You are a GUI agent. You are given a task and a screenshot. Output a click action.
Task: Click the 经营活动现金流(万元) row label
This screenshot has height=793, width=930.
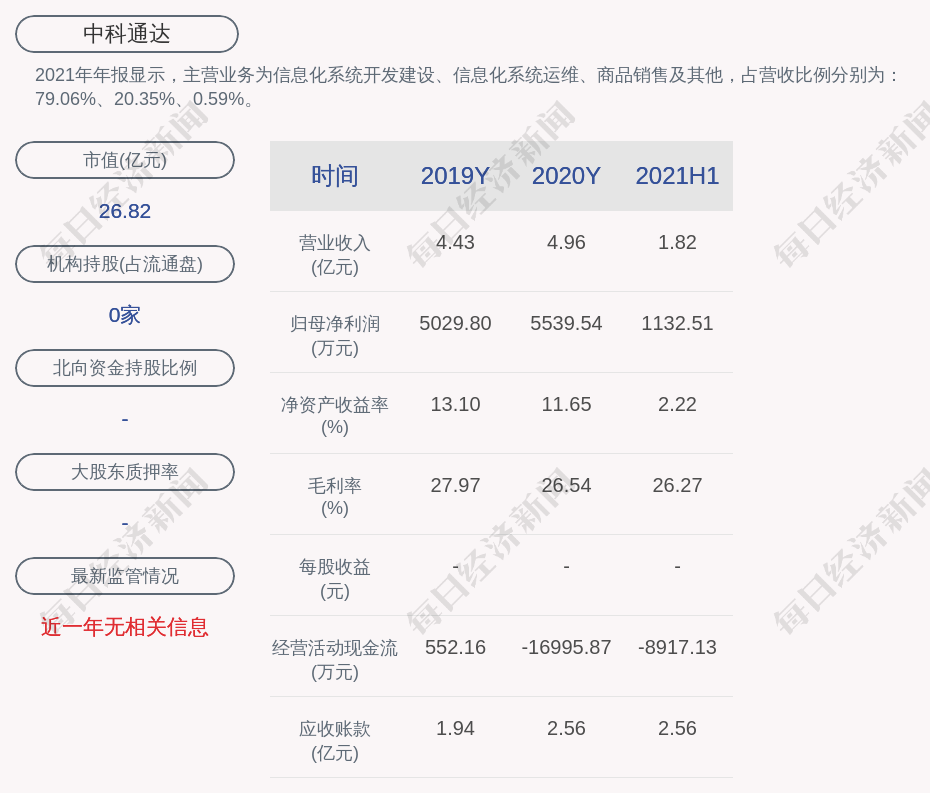[x=334, y=660]
